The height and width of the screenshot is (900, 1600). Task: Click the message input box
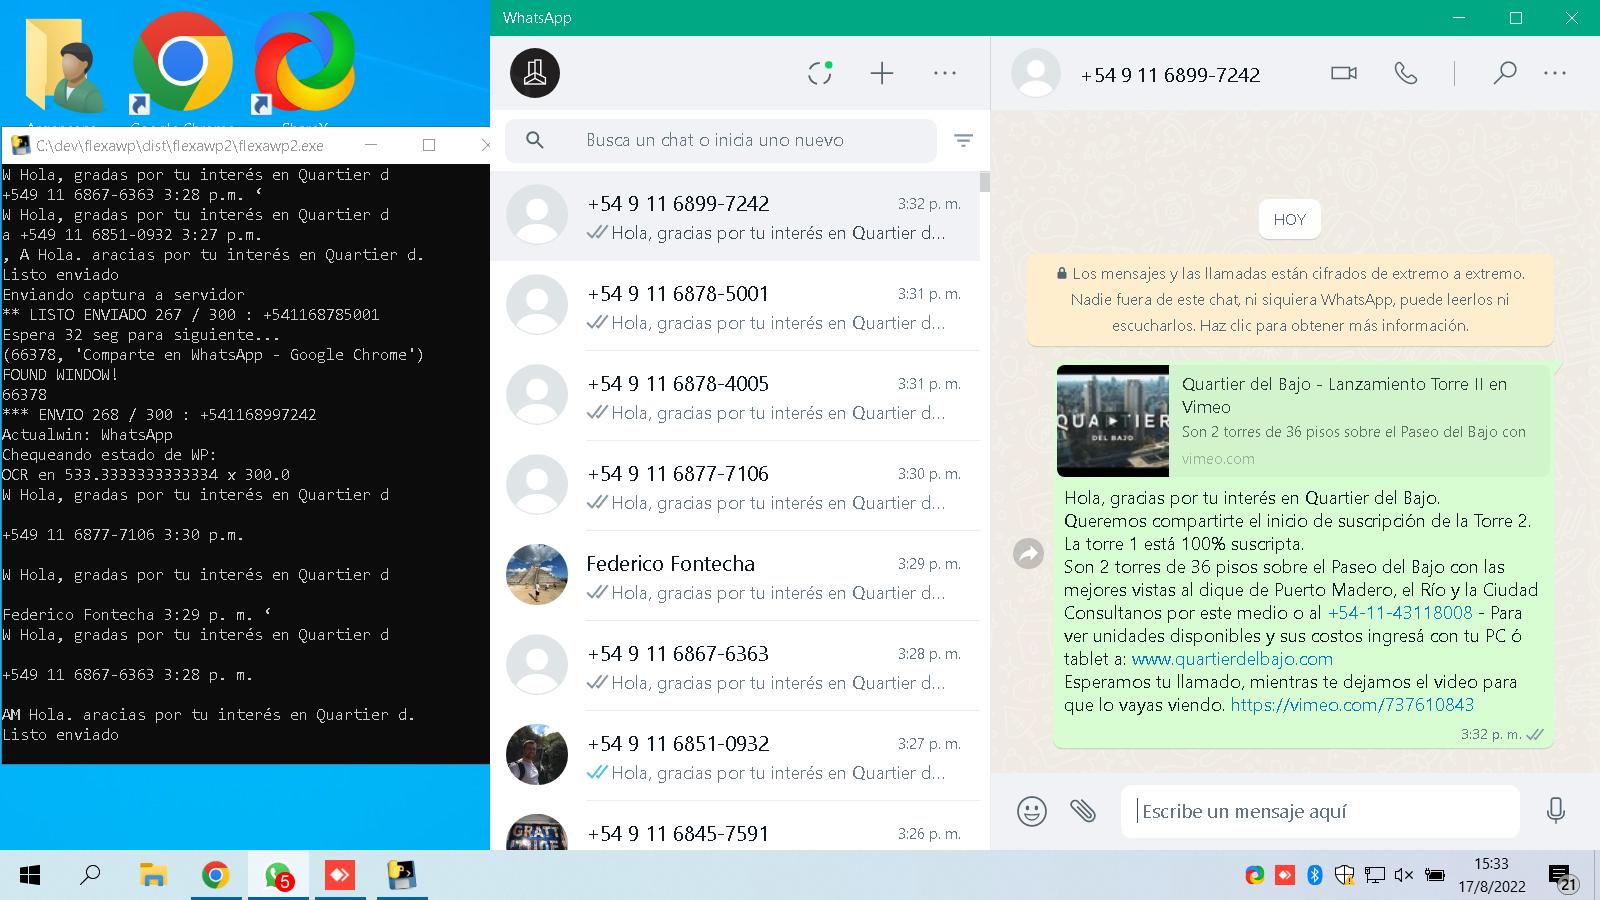click(1320, 811)
